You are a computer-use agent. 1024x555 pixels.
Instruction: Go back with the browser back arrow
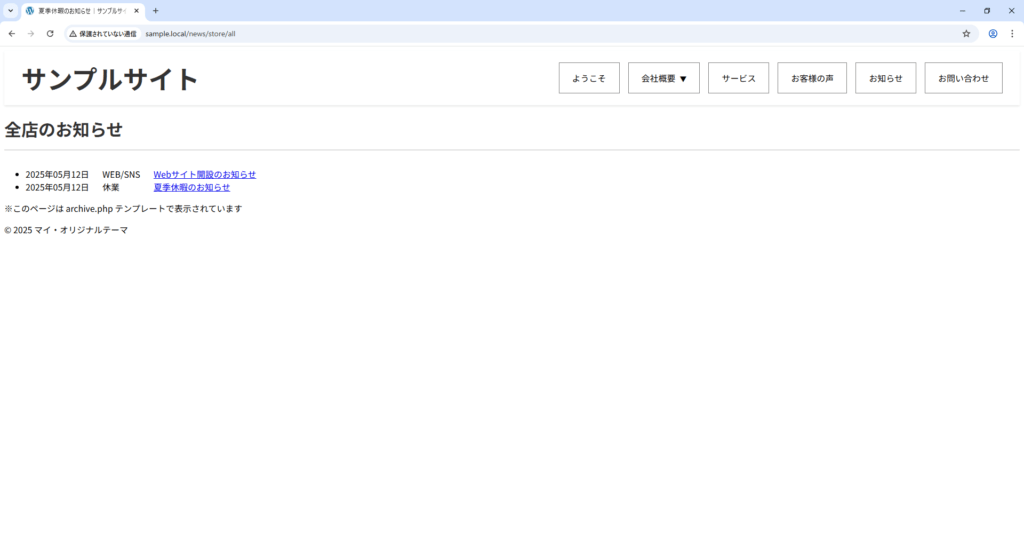tap(12, 33)
